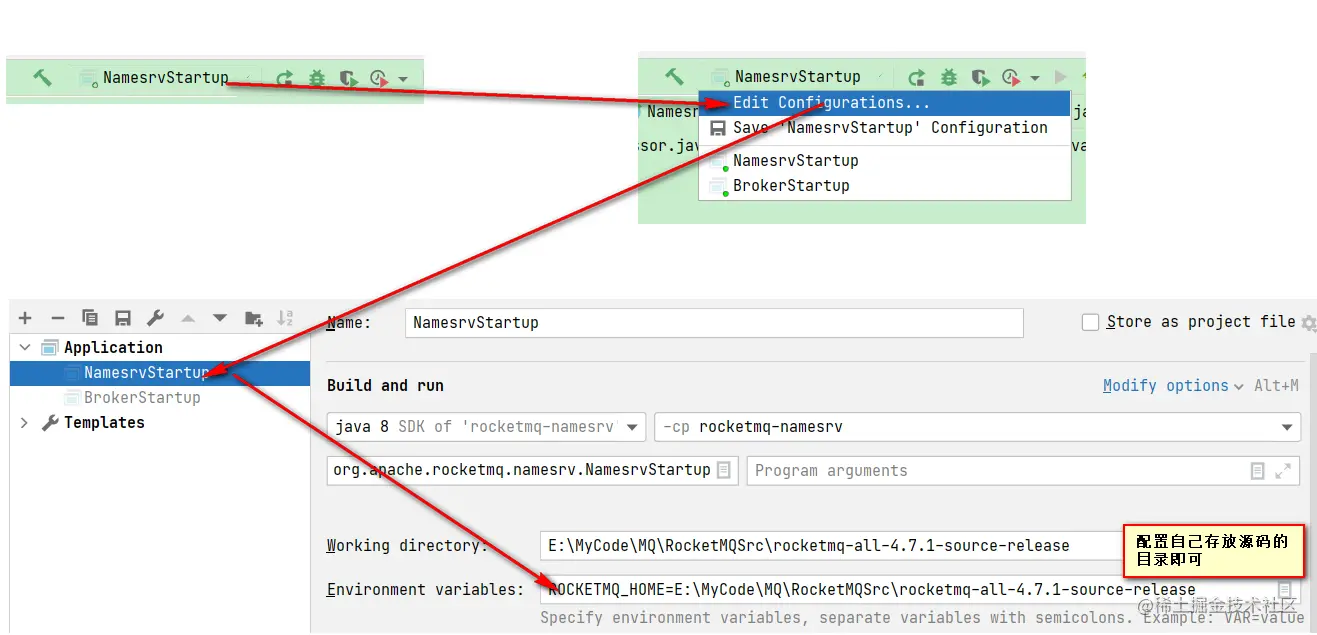This screenshot has width=1317, height=635.
Task: Move configuration down with the down arrow
Action: click(x=220, y=318)
